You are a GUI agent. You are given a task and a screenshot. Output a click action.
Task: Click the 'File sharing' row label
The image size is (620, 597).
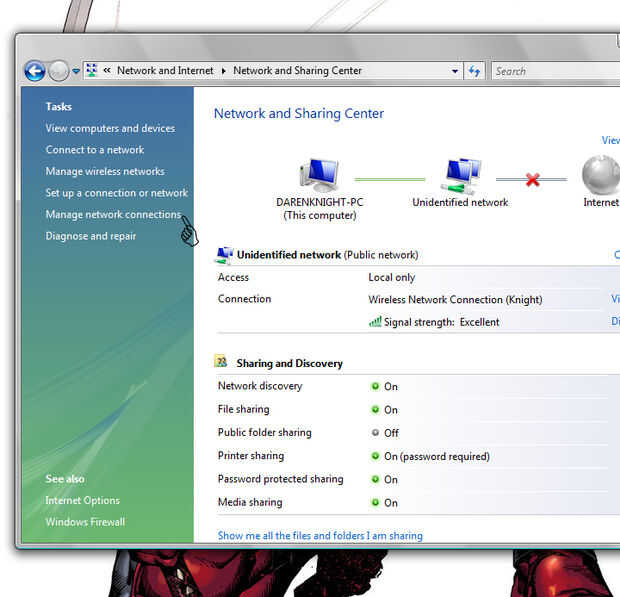(244, 409)
